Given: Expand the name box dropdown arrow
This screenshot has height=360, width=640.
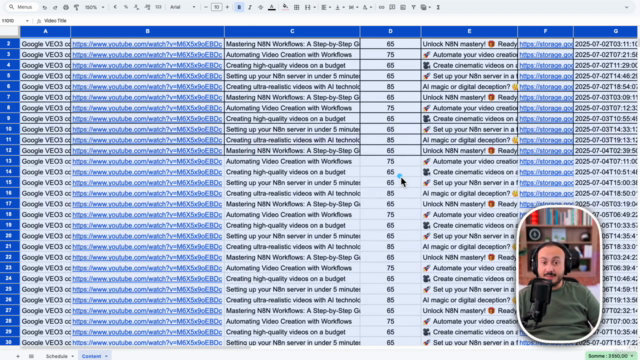Looking at the screenshot, I should pyautogui.click(x=27, y=21).
